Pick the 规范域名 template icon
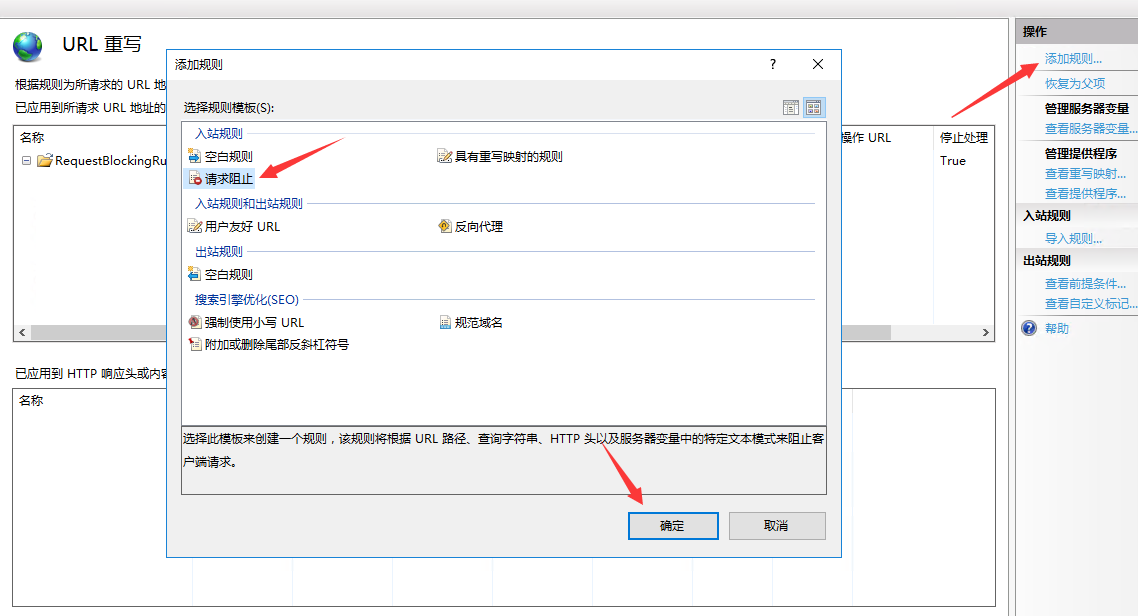This screenshot has width=1138, height=616. [445, 323]
